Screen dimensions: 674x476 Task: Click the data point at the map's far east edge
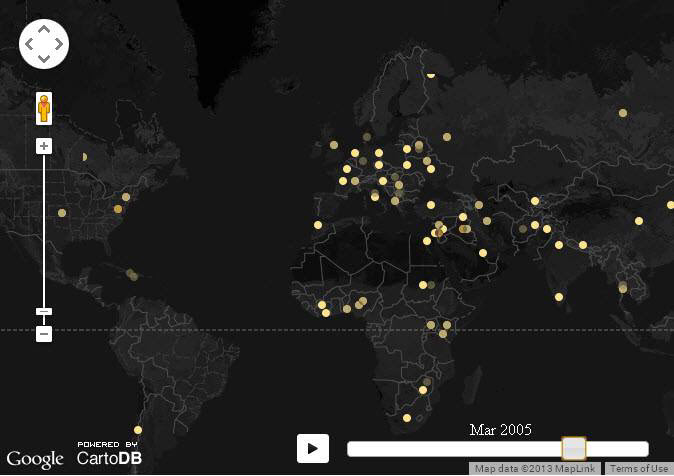tap(668, 207)
